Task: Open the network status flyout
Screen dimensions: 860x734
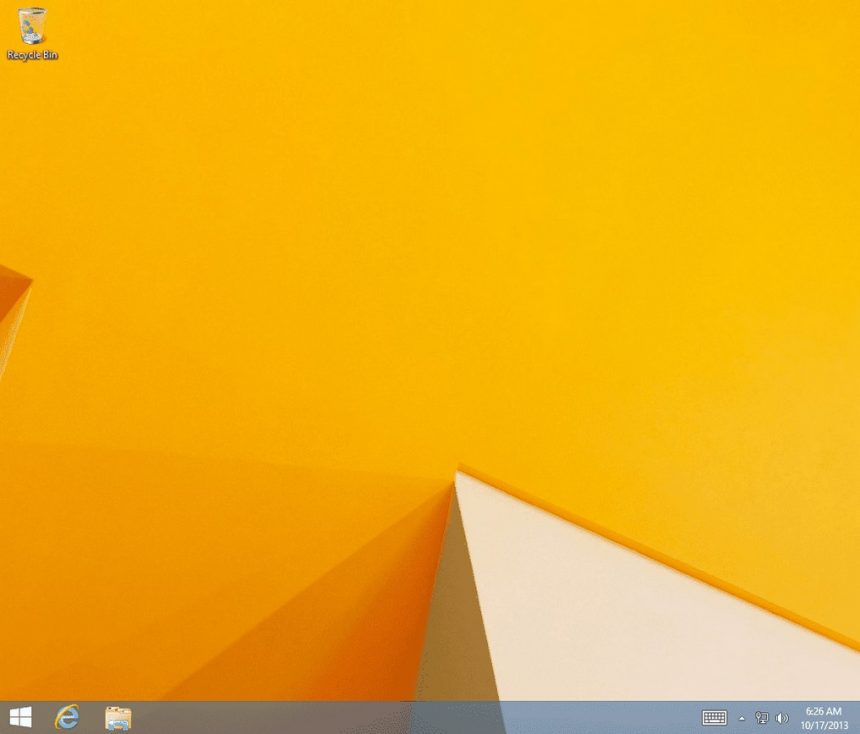Action: (x=762, y=717)
